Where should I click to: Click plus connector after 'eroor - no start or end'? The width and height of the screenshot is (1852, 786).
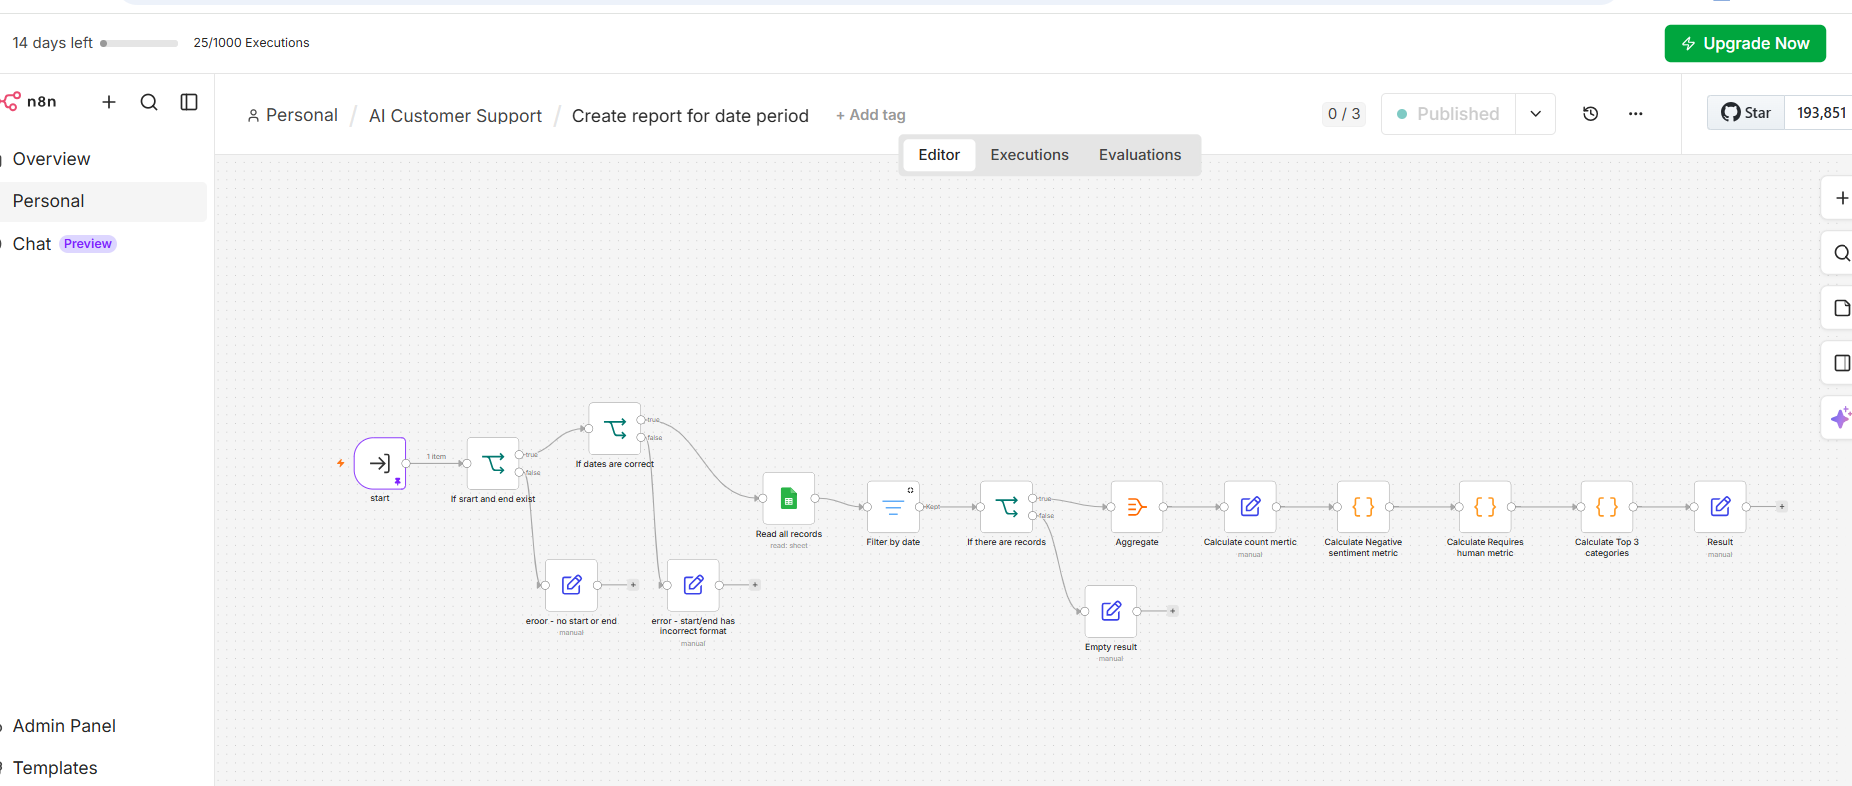pyautogui.click(x=633, y=585)
